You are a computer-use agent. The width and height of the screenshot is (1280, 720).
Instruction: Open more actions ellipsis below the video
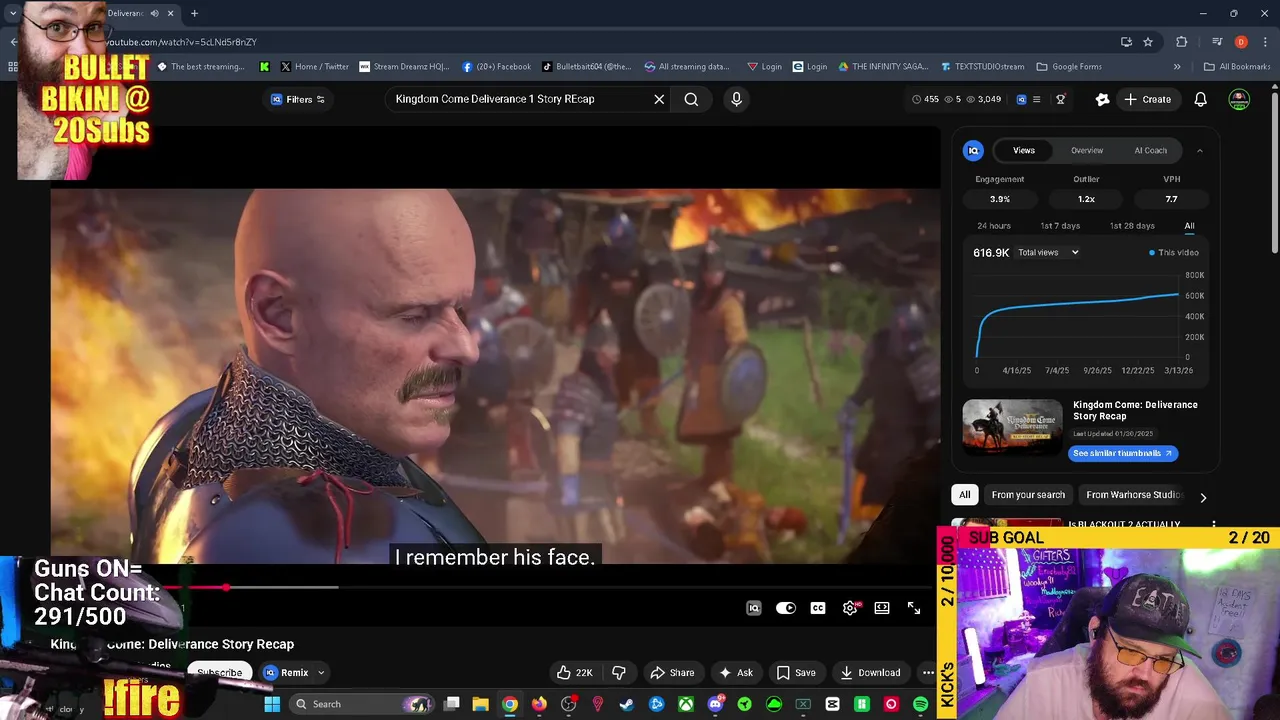click(x=927, y=673)
